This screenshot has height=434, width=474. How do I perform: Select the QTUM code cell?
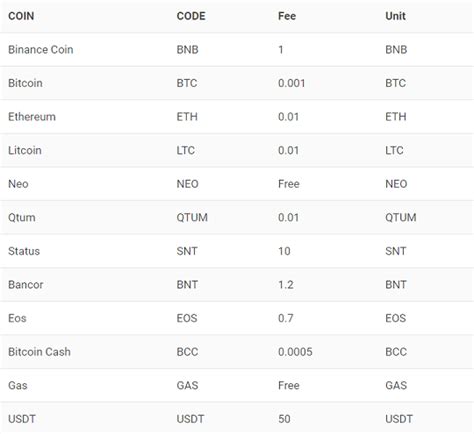pos(192,218)
